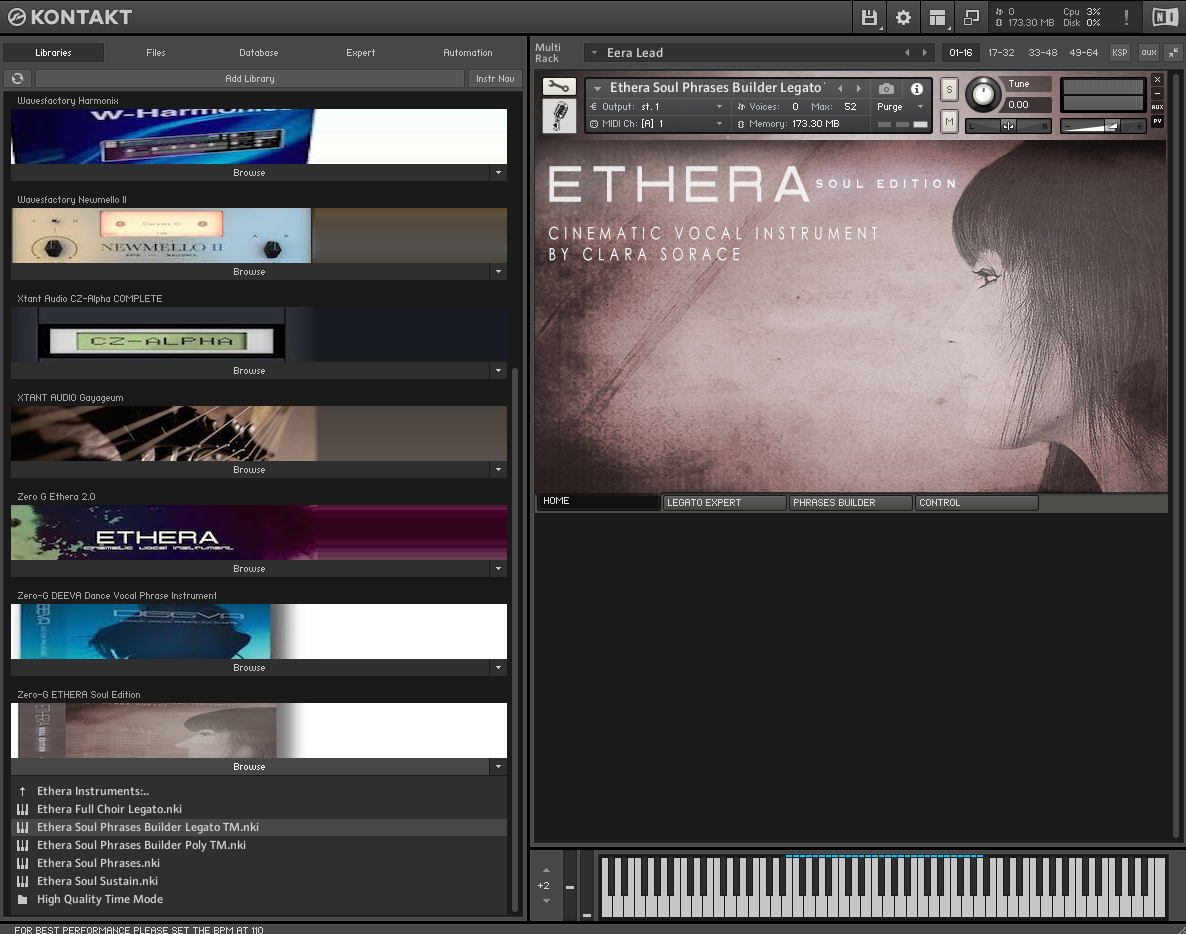Click the Tune knob
Viewport: 1186px width, 934px height.
click(983, 94)
